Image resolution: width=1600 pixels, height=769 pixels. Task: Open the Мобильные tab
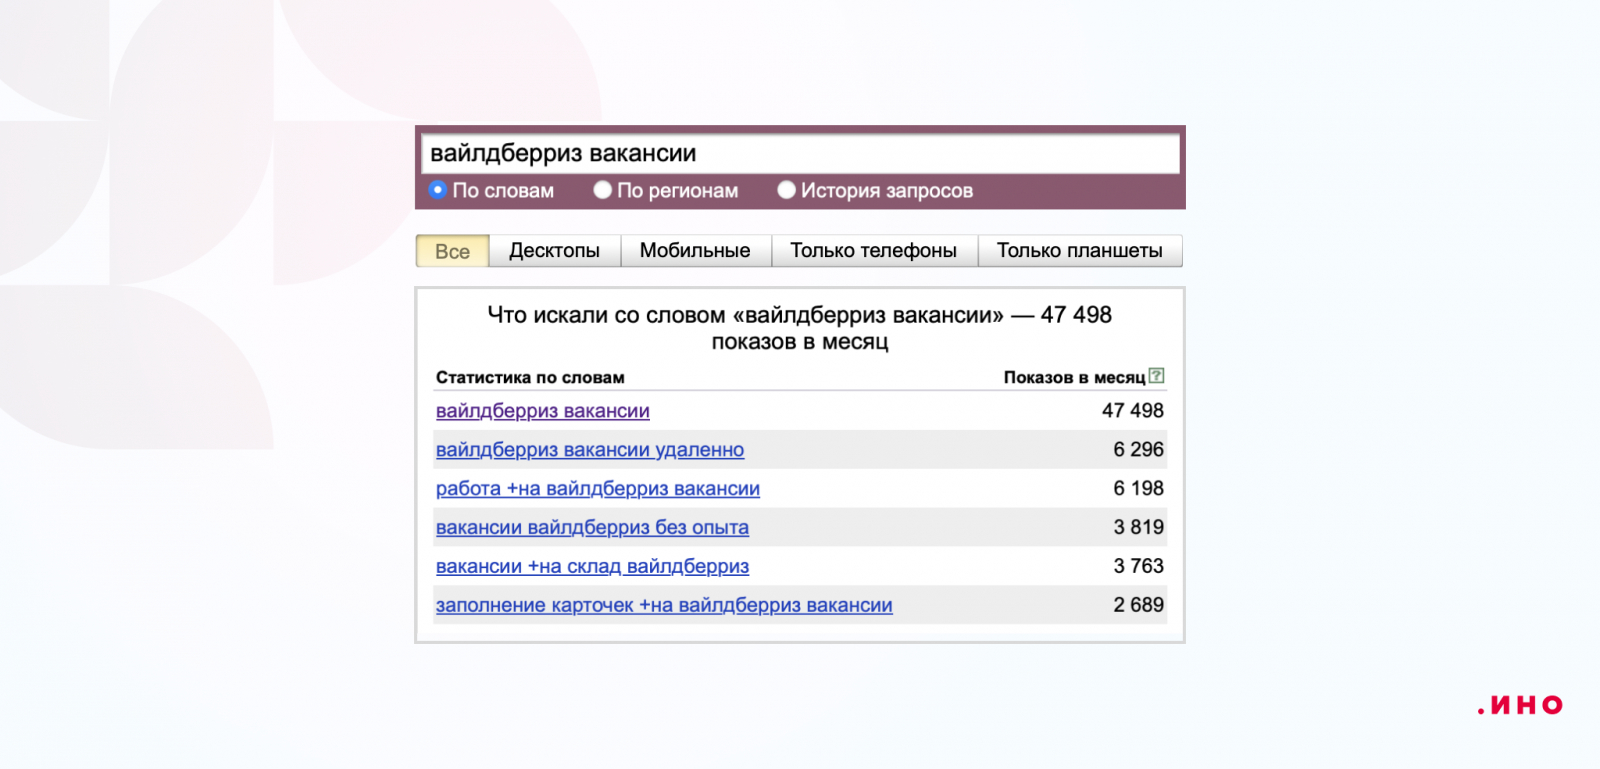tap(695, 251)
